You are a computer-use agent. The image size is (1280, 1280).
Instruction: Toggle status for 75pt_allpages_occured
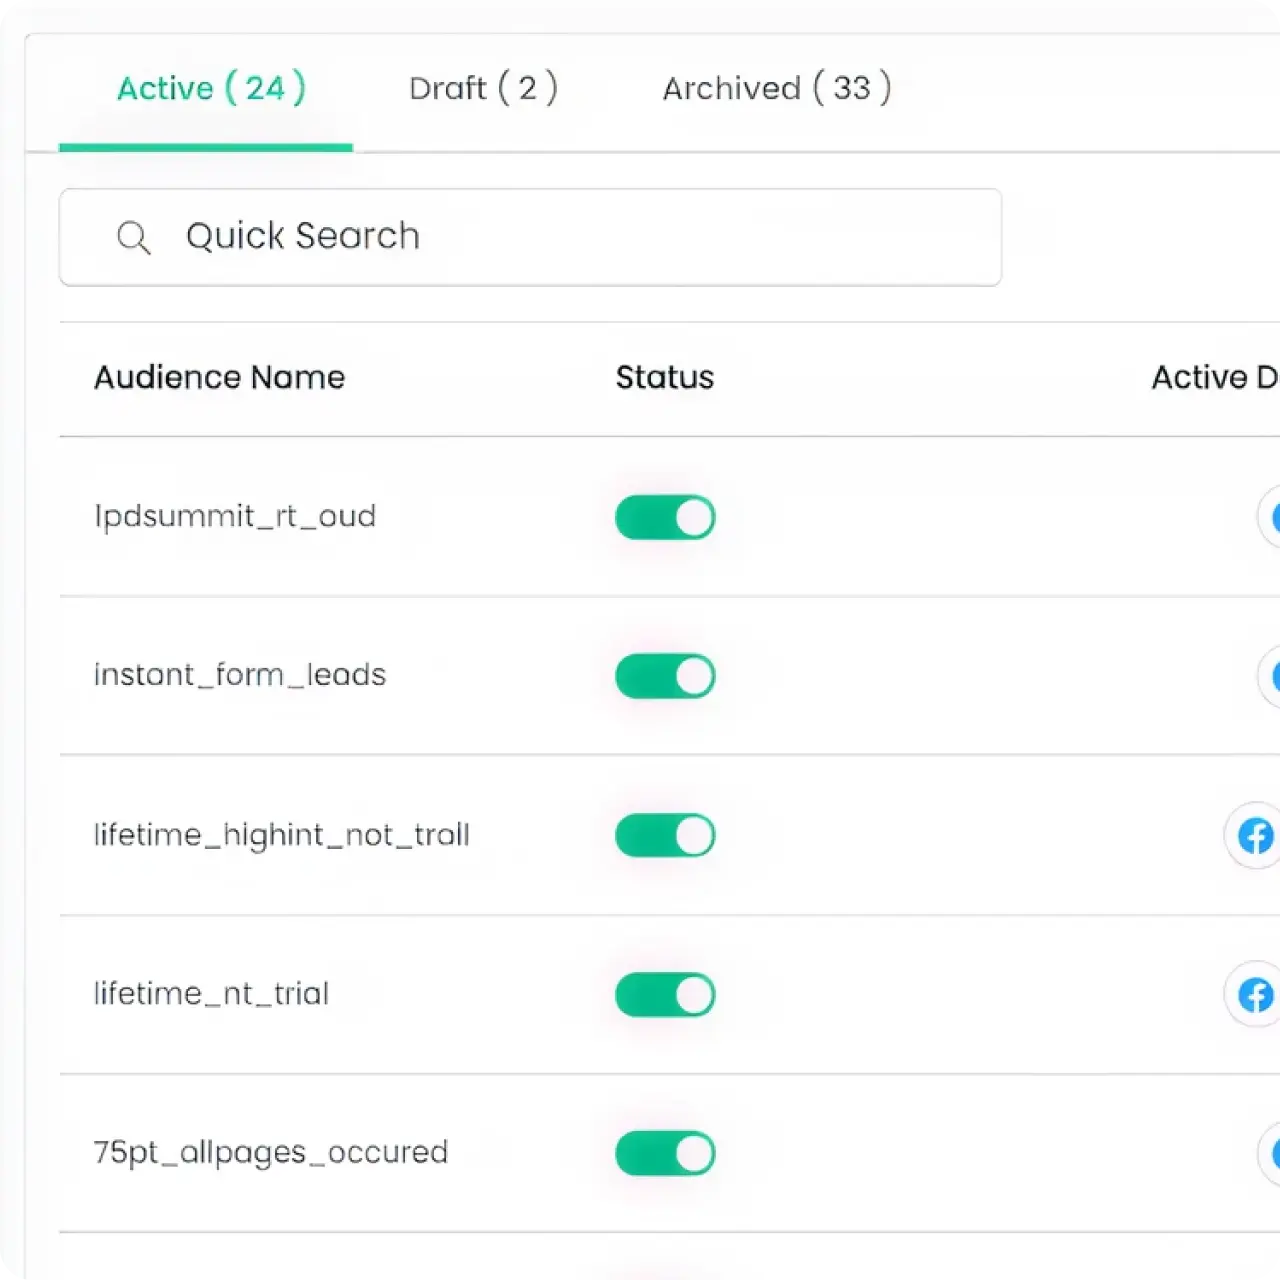(665, 1154)
